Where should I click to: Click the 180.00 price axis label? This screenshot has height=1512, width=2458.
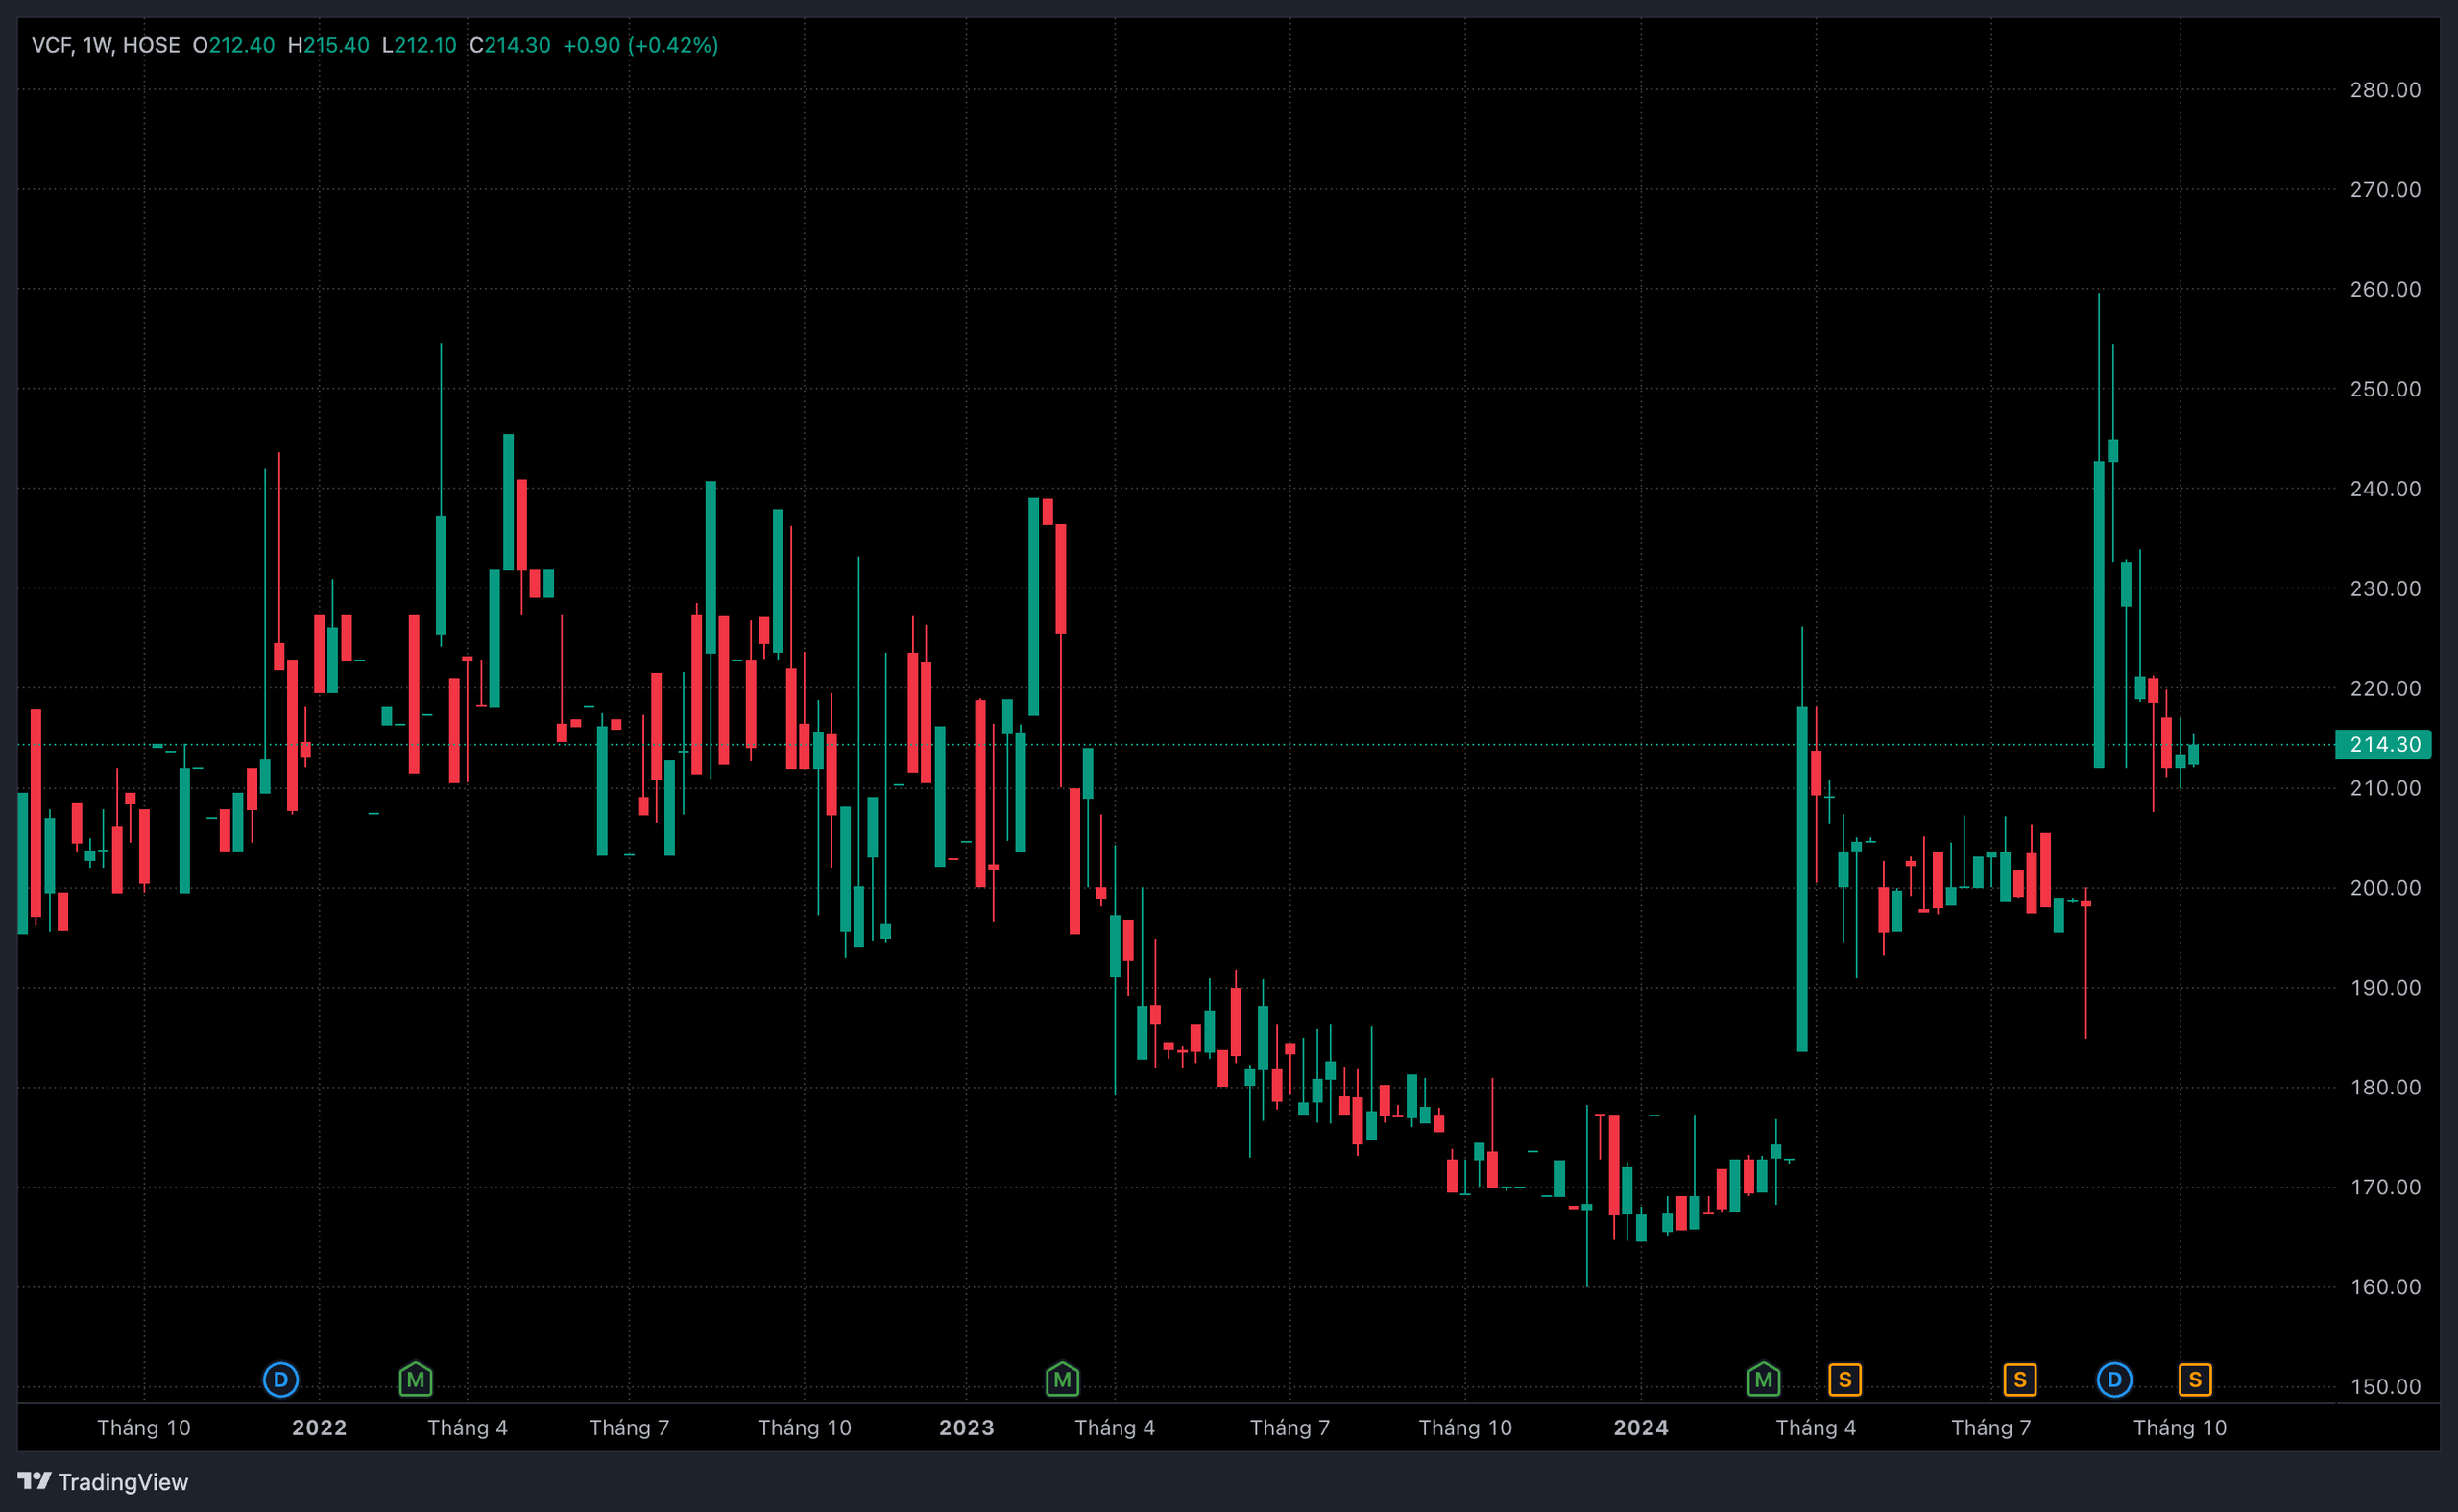2385,1087
